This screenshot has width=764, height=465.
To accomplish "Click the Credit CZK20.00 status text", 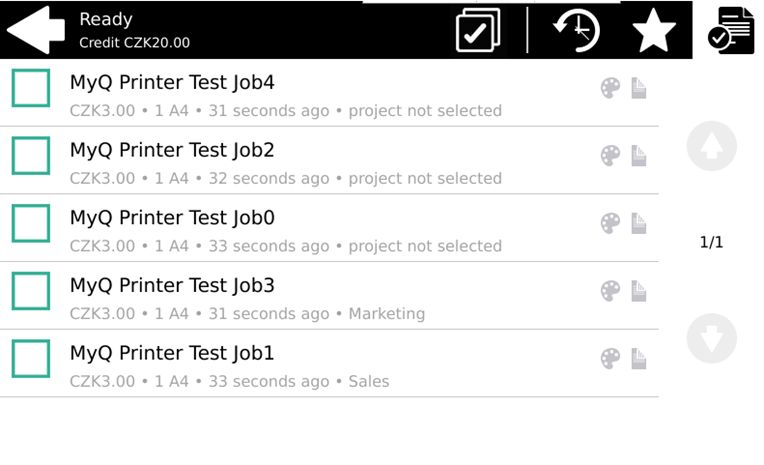I will point(134,43).
